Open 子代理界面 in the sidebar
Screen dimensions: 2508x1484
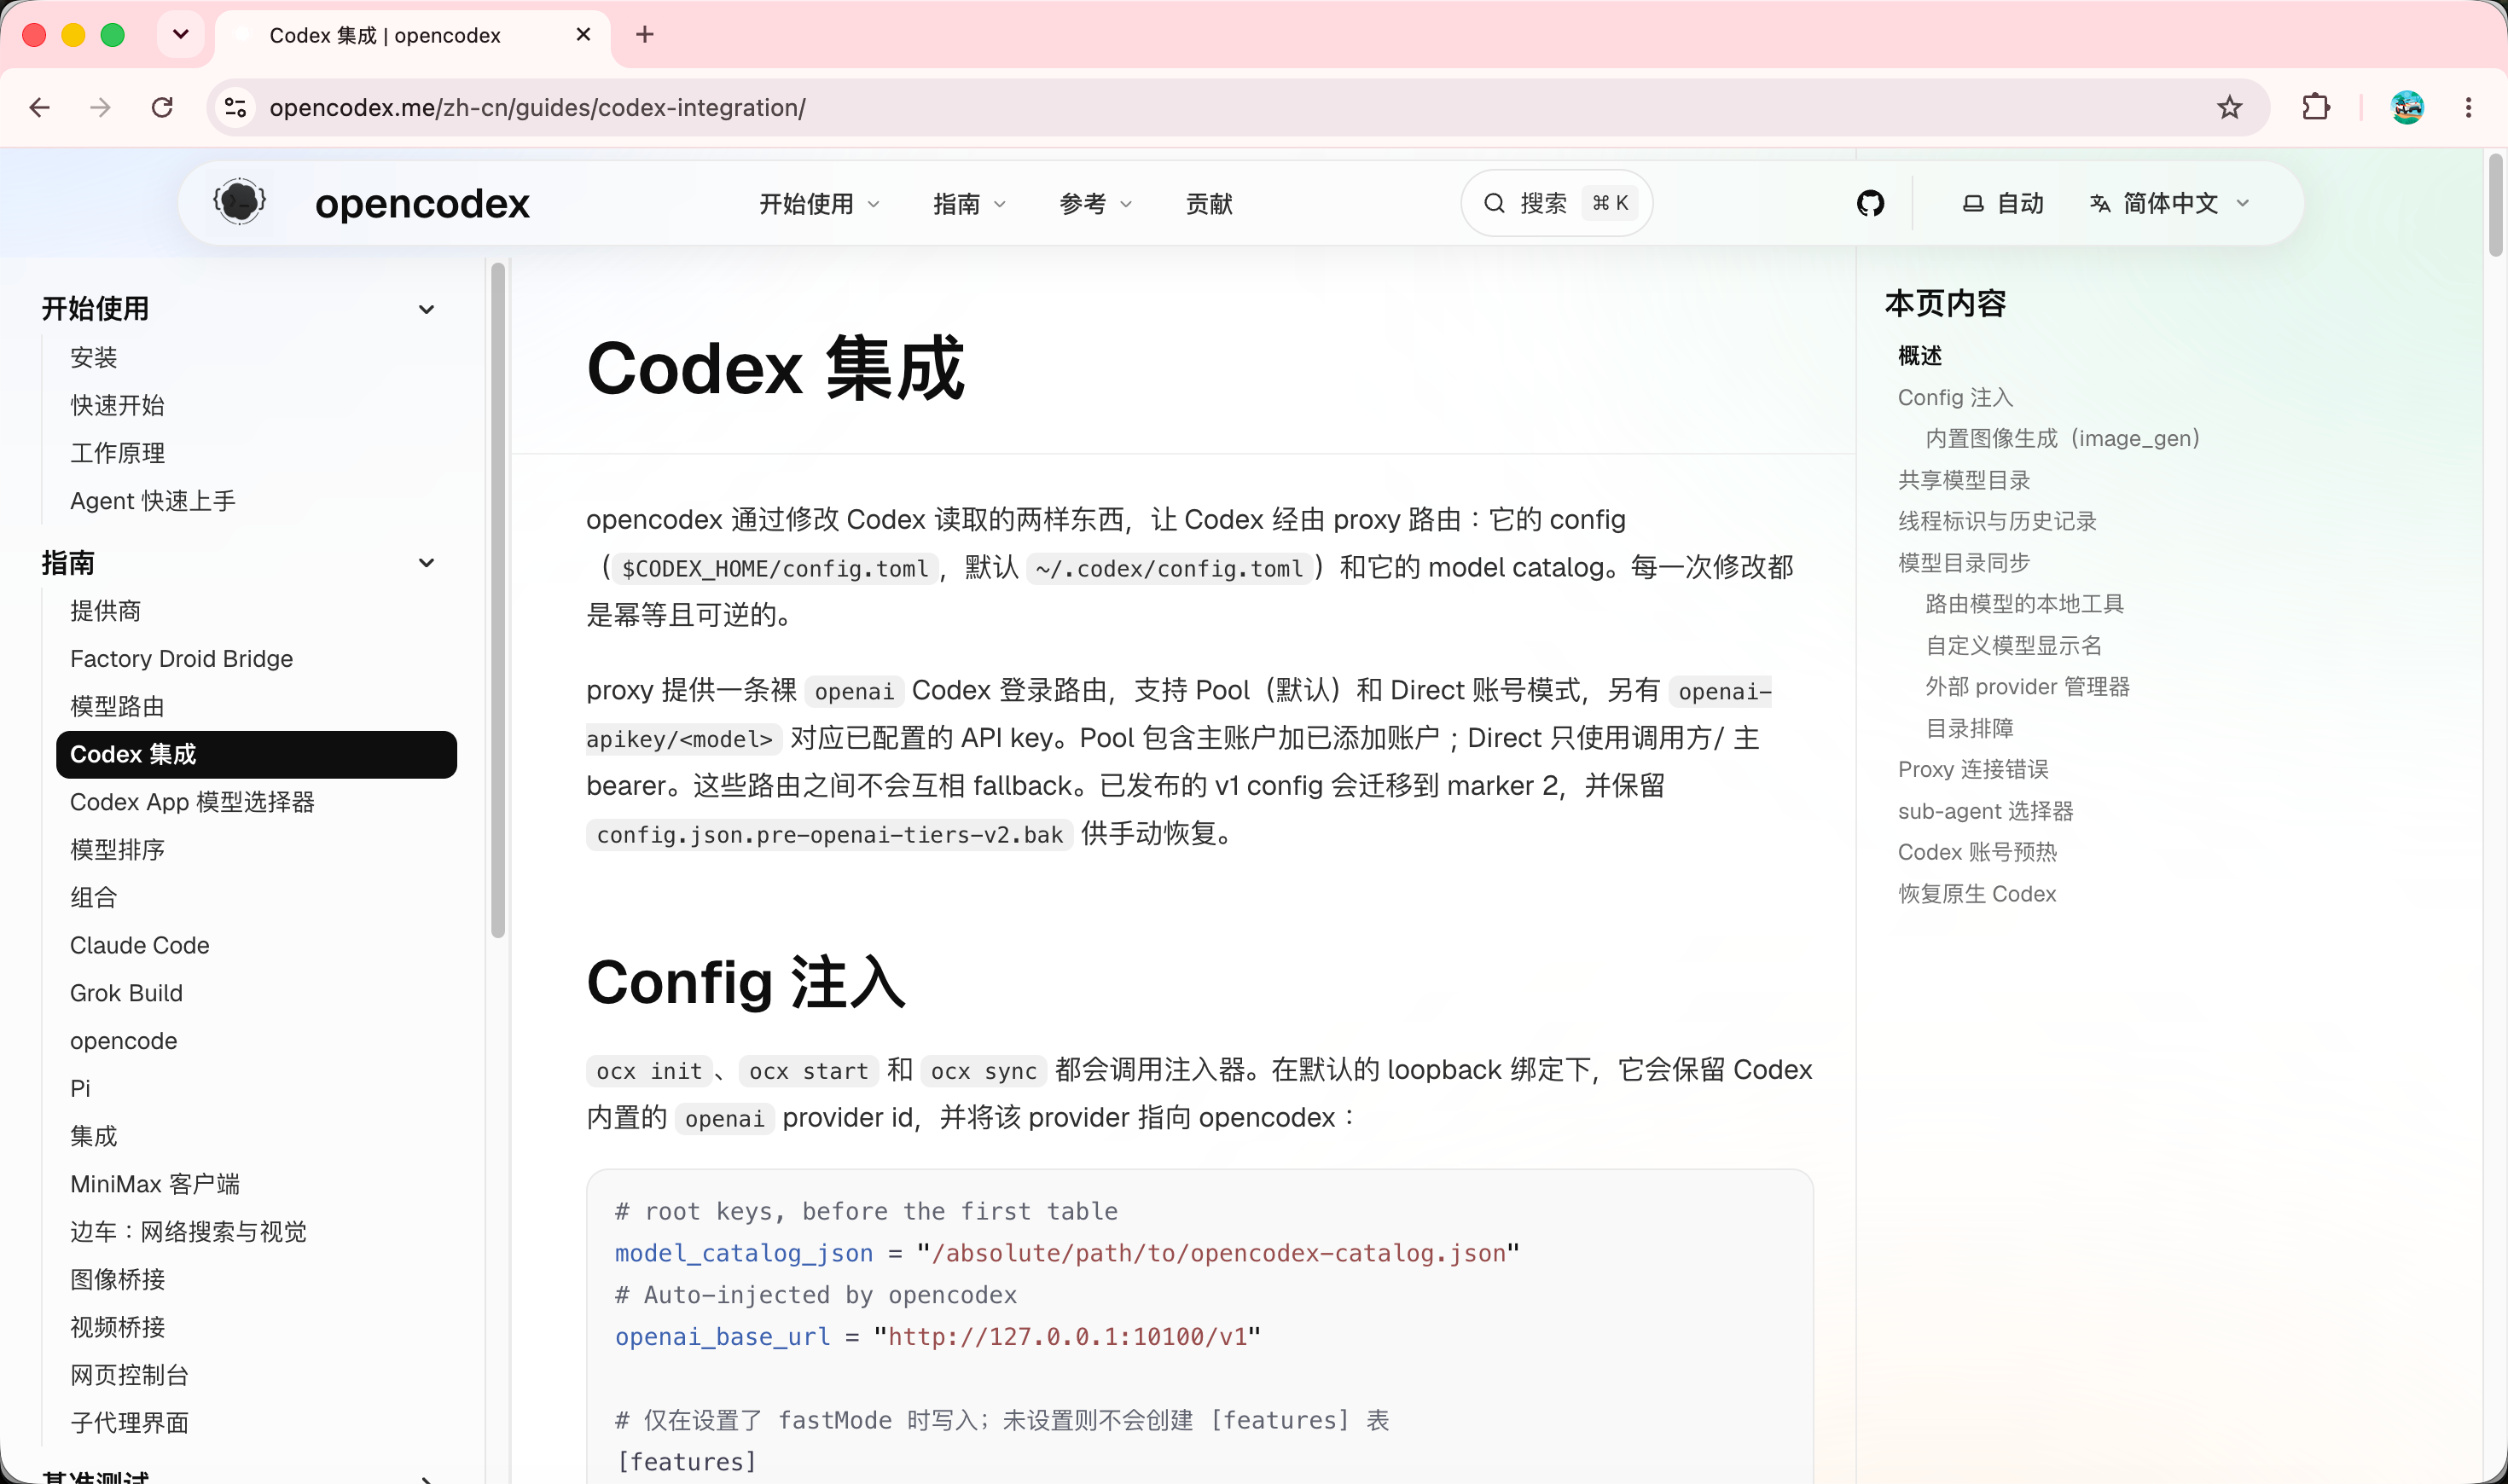point(129,1424)
